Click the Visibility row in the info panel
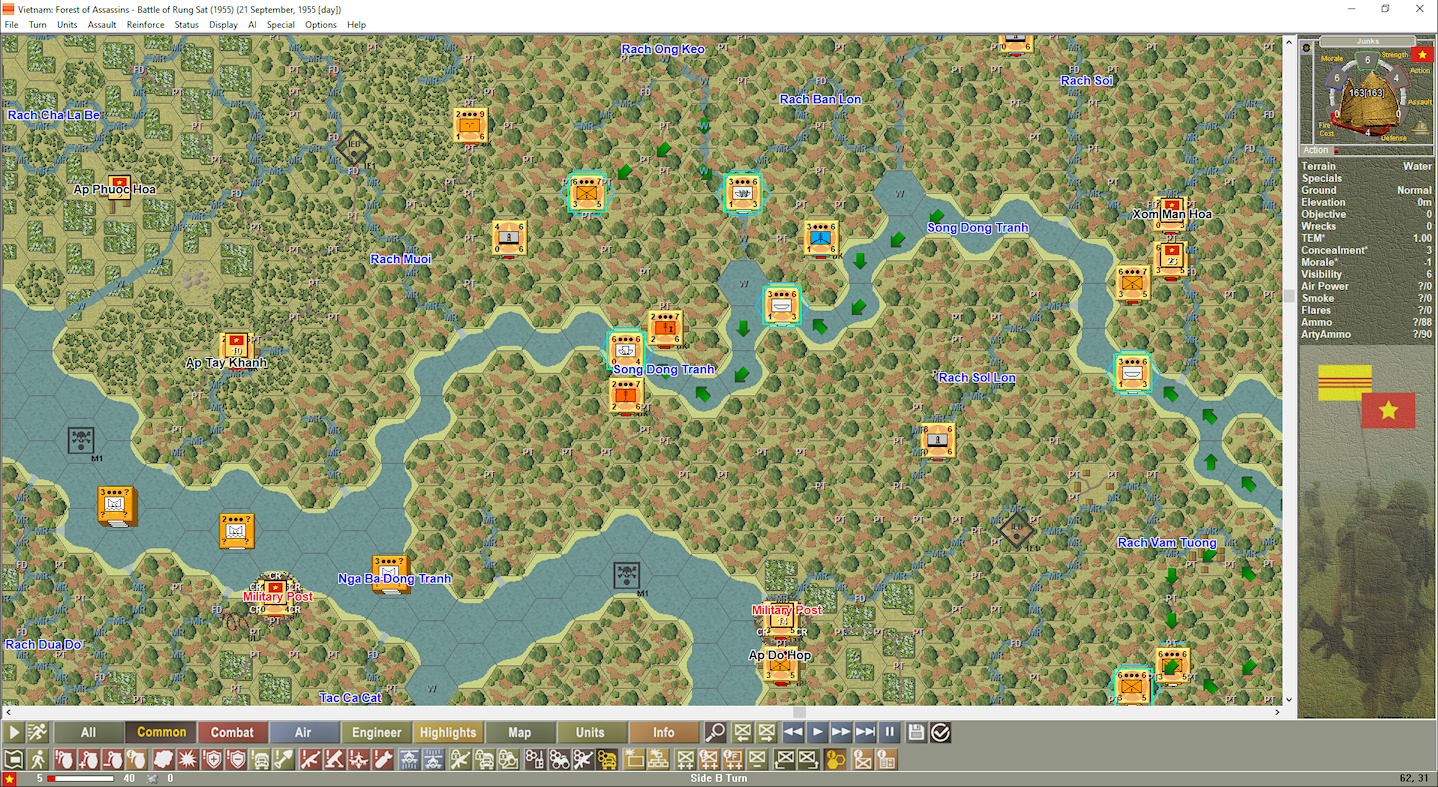 click(1366, 274)
